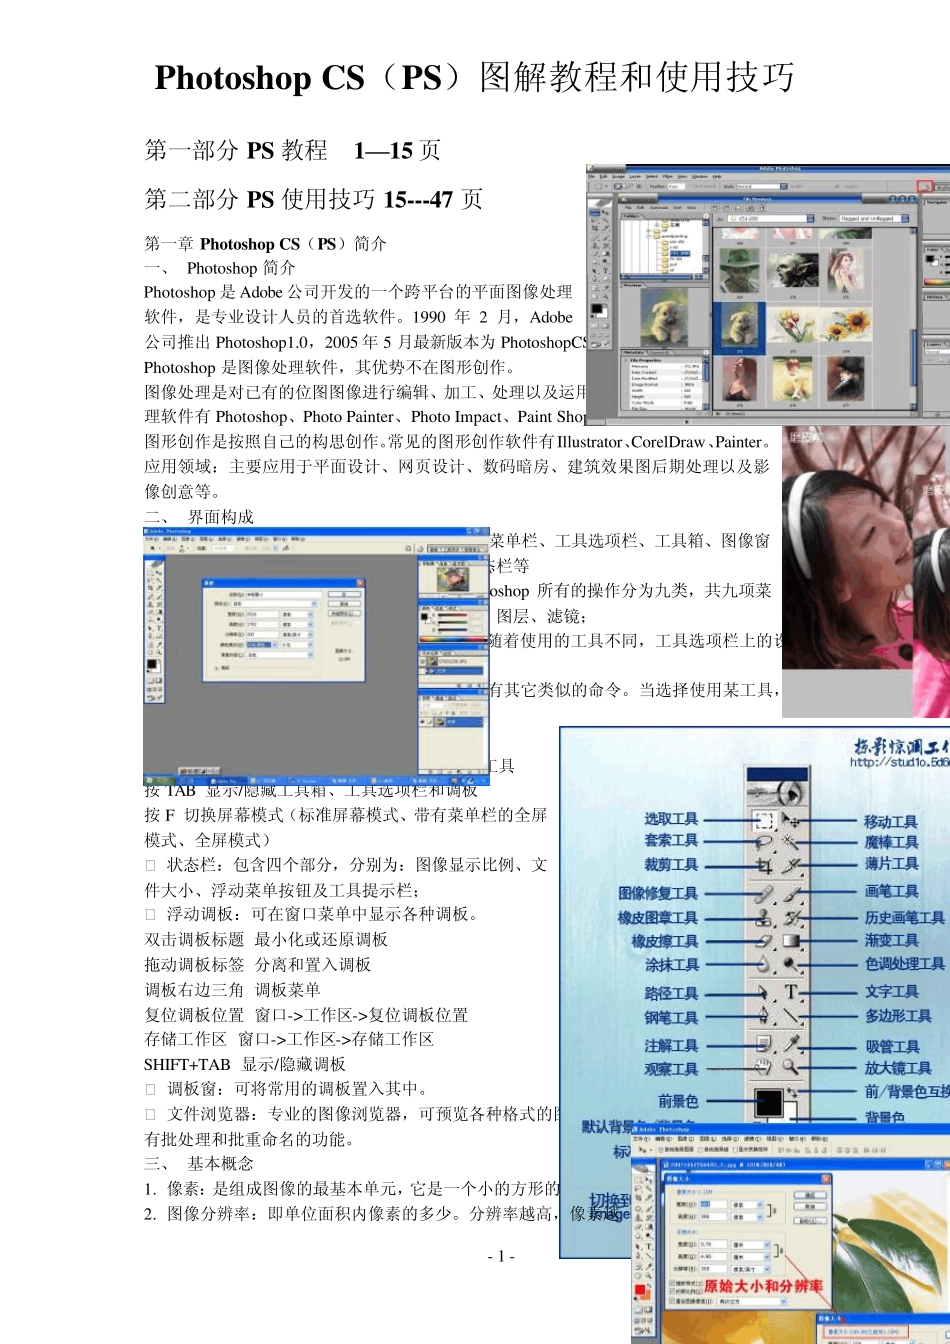
Task: Pick the Eraser tool in labeled toolbox diagram
Action: click(x=764, y=941)
